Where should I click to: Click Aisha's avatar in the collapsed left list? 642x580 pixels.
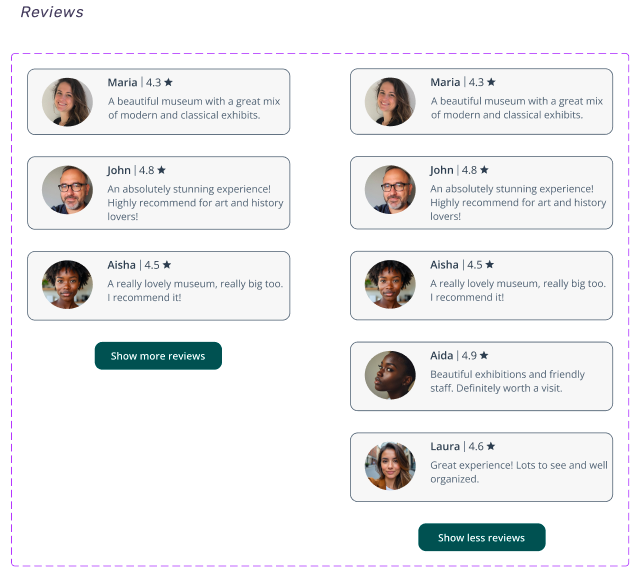click(67, 285)
